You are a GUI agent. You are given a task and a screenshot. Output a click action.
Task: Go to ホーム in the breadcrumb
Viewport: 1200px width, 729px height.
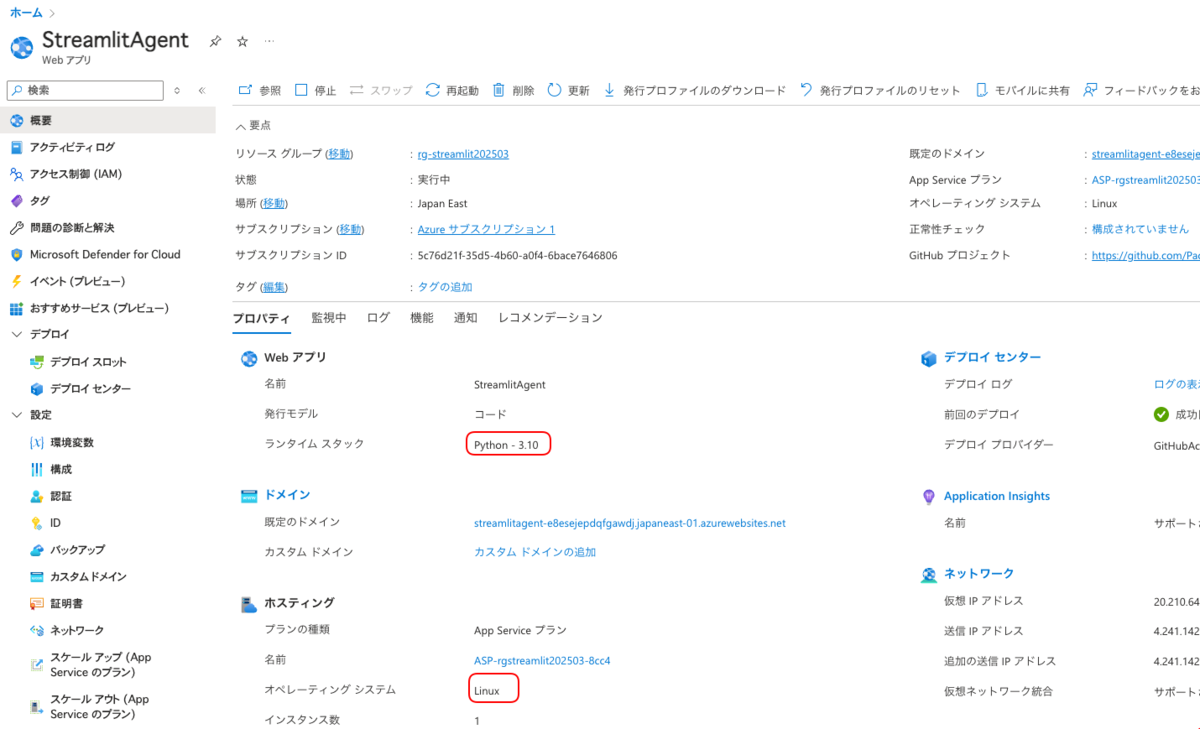[26, 12]
